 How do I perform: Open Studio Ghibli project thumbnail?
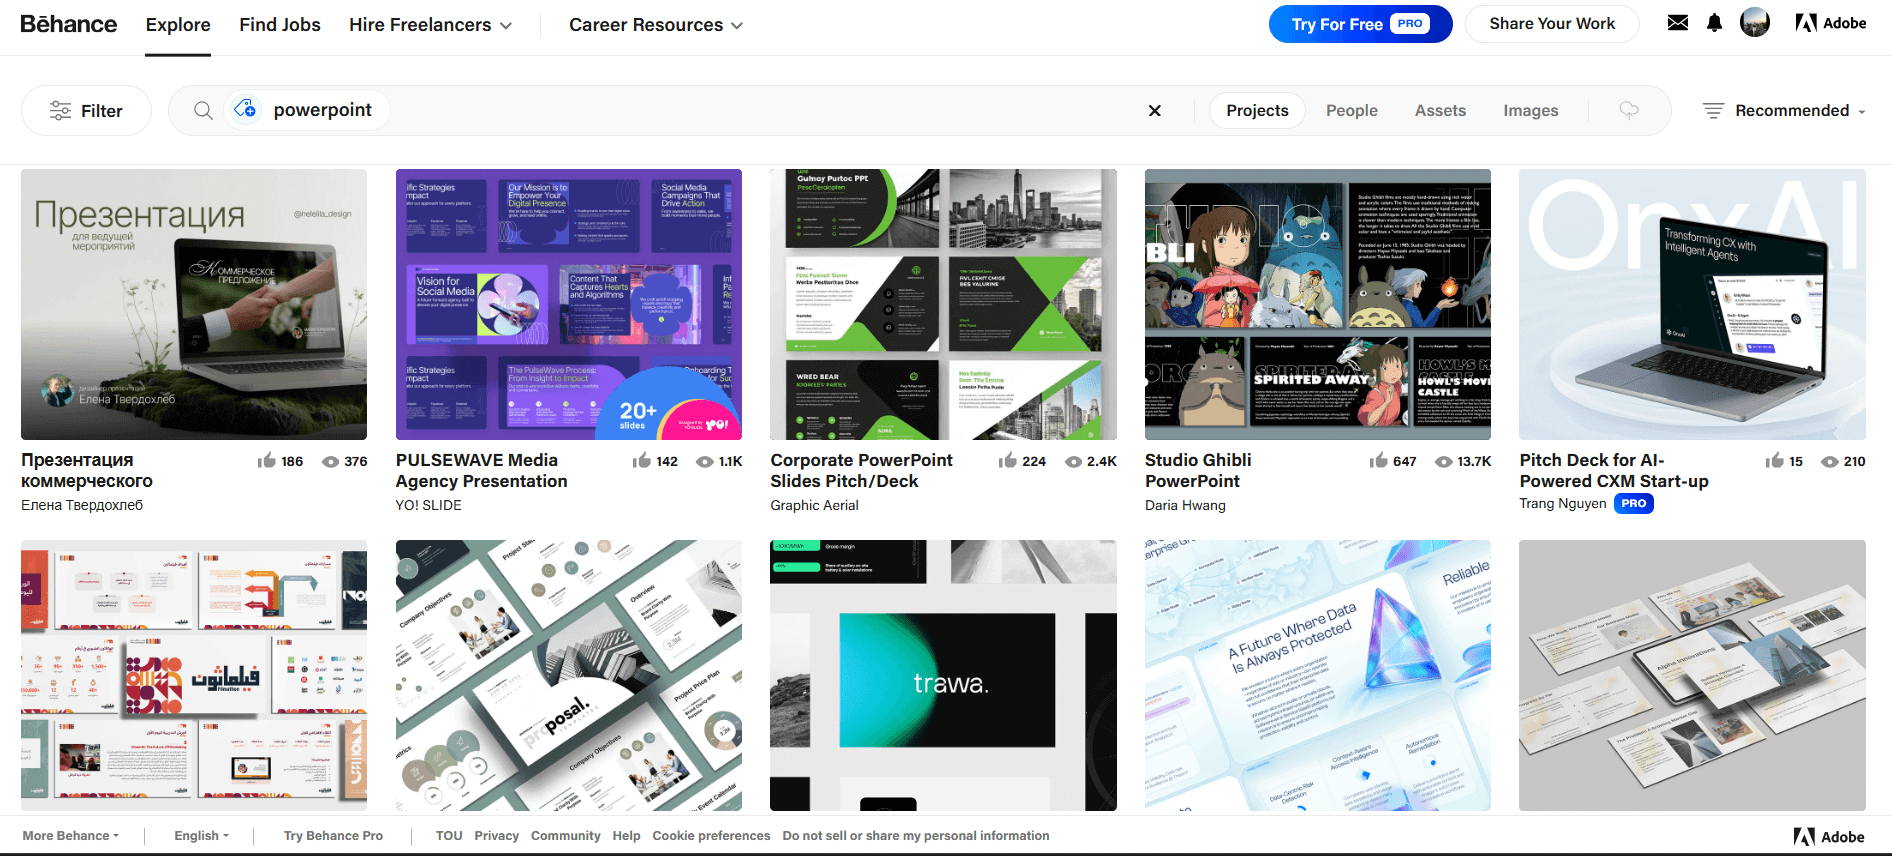(1317, 304)
